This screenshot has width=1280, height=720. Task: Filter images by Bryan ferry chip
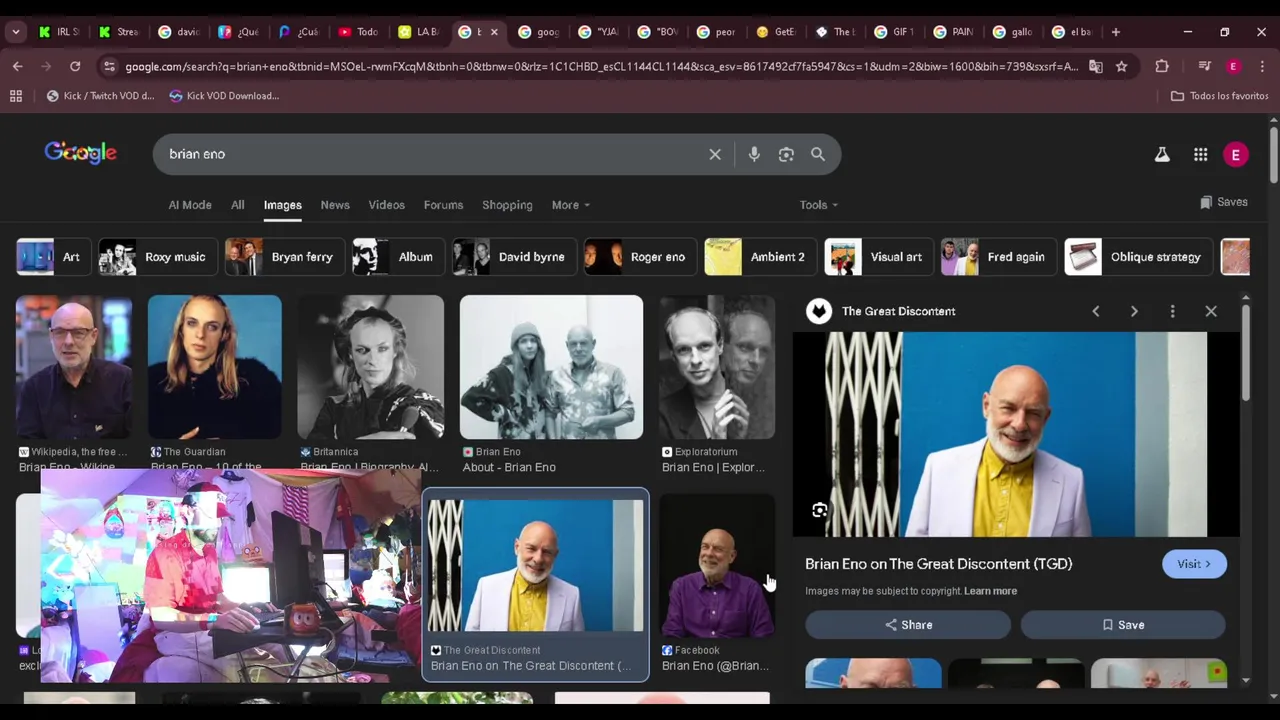[x=284, y=257]
